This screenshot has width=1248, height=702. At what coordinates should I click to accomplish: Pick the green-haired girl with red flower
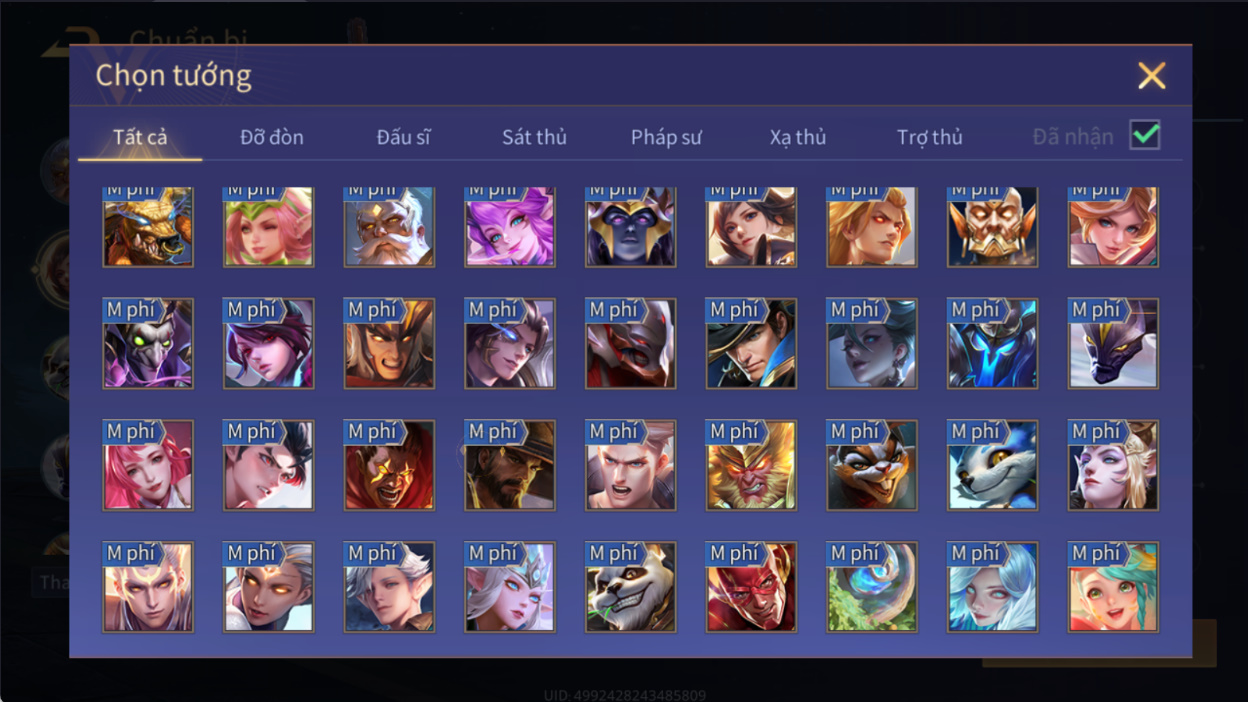[1113, 587]
